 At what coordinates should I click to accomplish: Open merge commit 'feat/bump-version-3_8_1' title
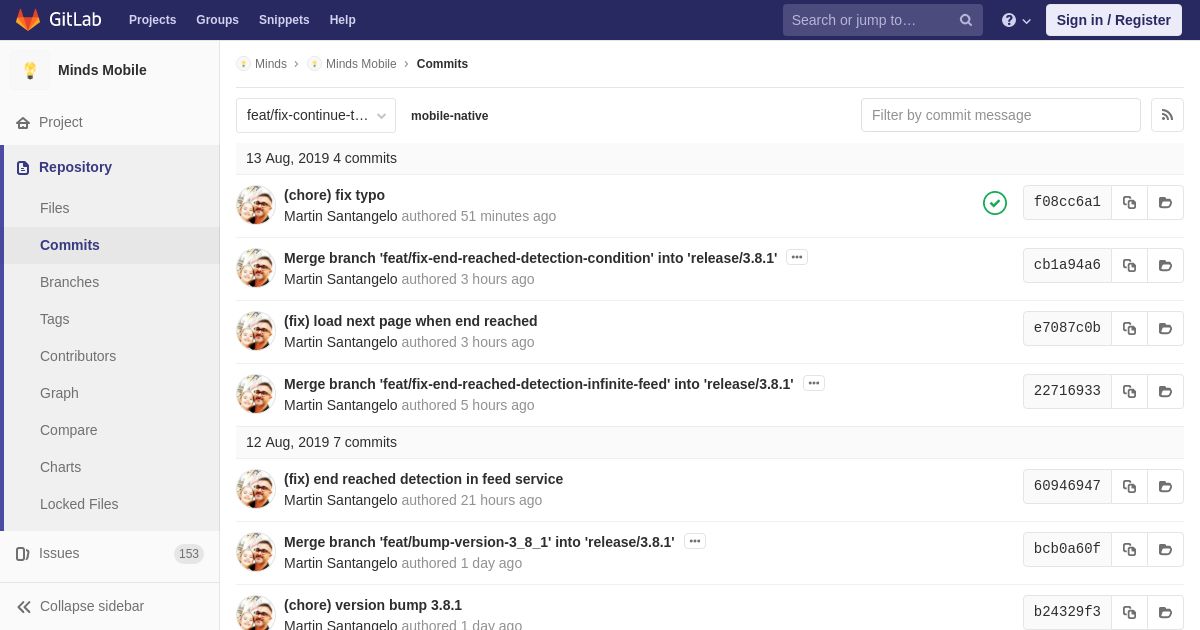point(479,542)
